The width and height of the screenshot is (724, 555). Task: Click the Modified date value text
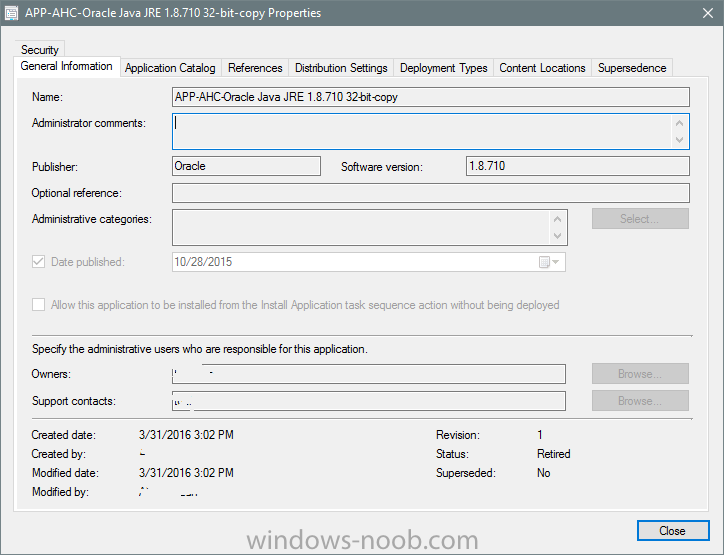[186, 473]
